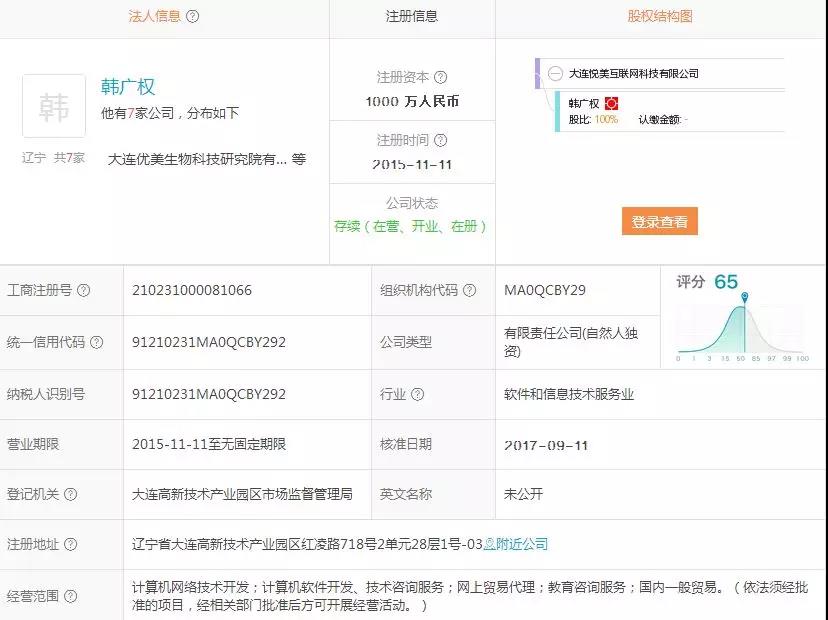Screen dimensions: 828x620
Task: Click question mark beside 组织机构代码
Action: (x=470, y=290)
